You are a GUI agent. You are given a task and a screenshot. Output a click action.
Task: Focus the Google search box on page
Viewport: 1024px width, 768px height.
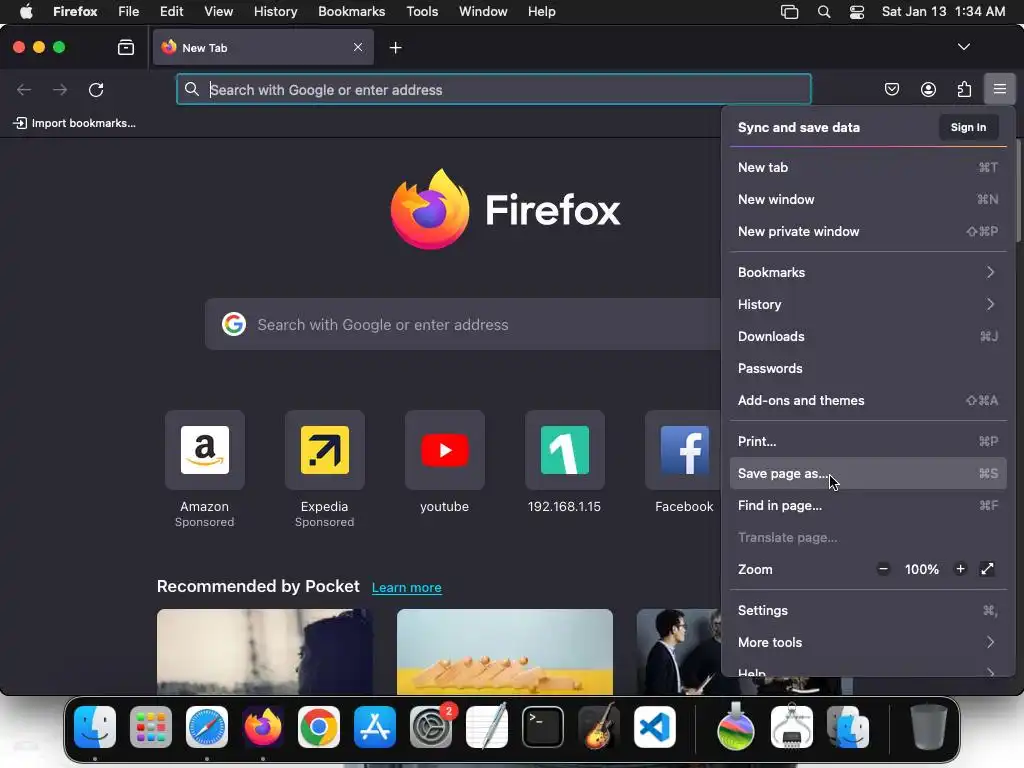tap(463, 325)
